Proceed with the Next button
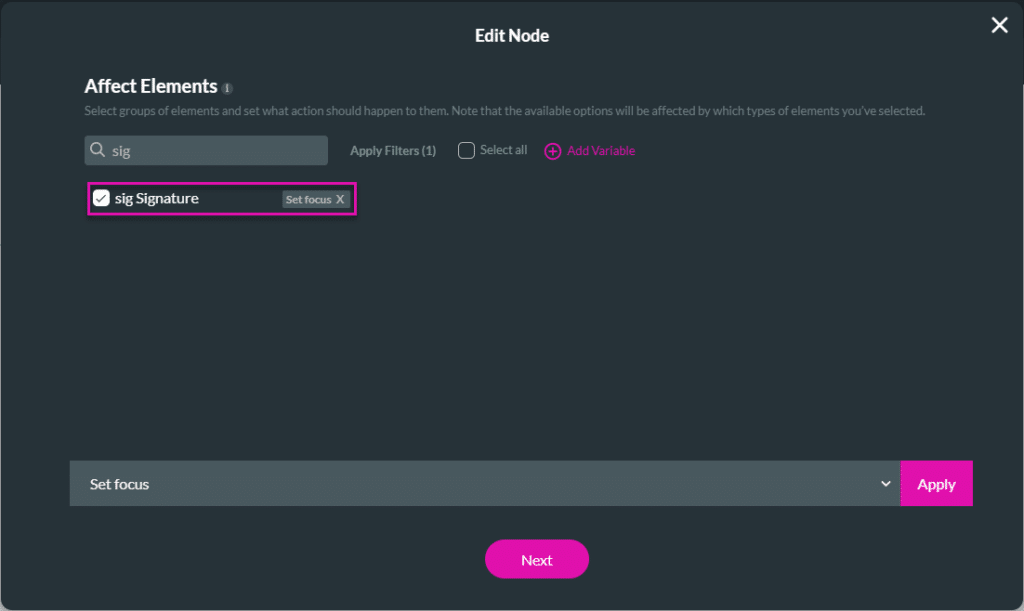Screen dimensions: 1024x611 click(537, 560)
